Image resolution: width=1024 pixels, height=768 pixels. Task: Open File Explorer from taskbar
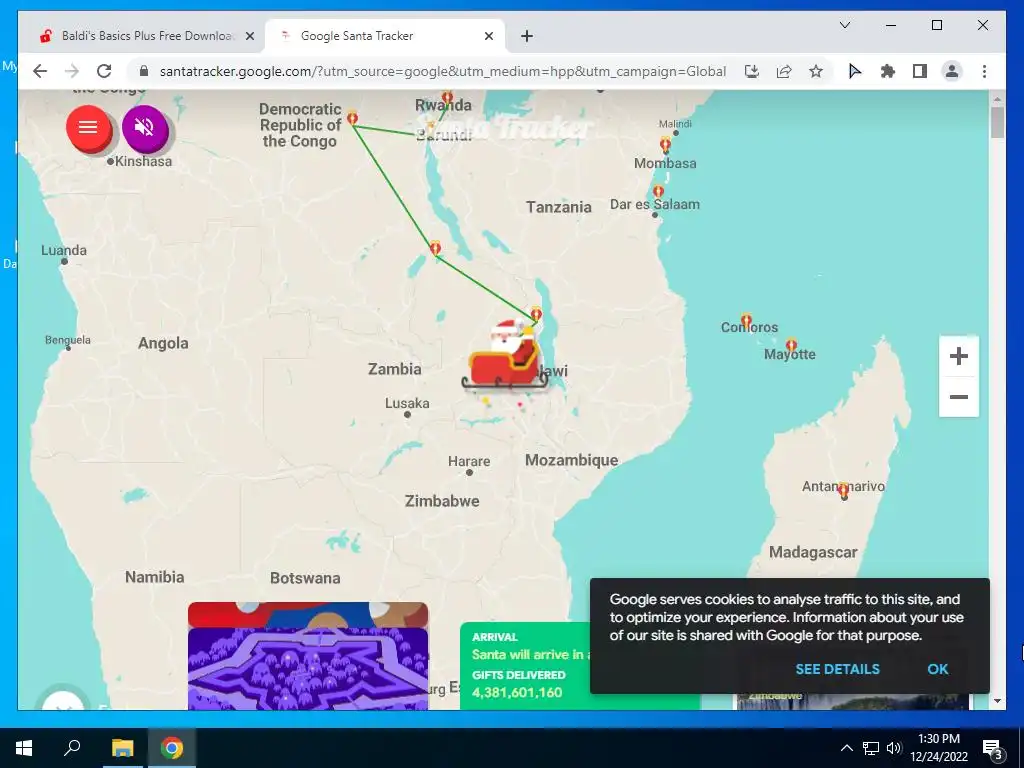[122, 748]
